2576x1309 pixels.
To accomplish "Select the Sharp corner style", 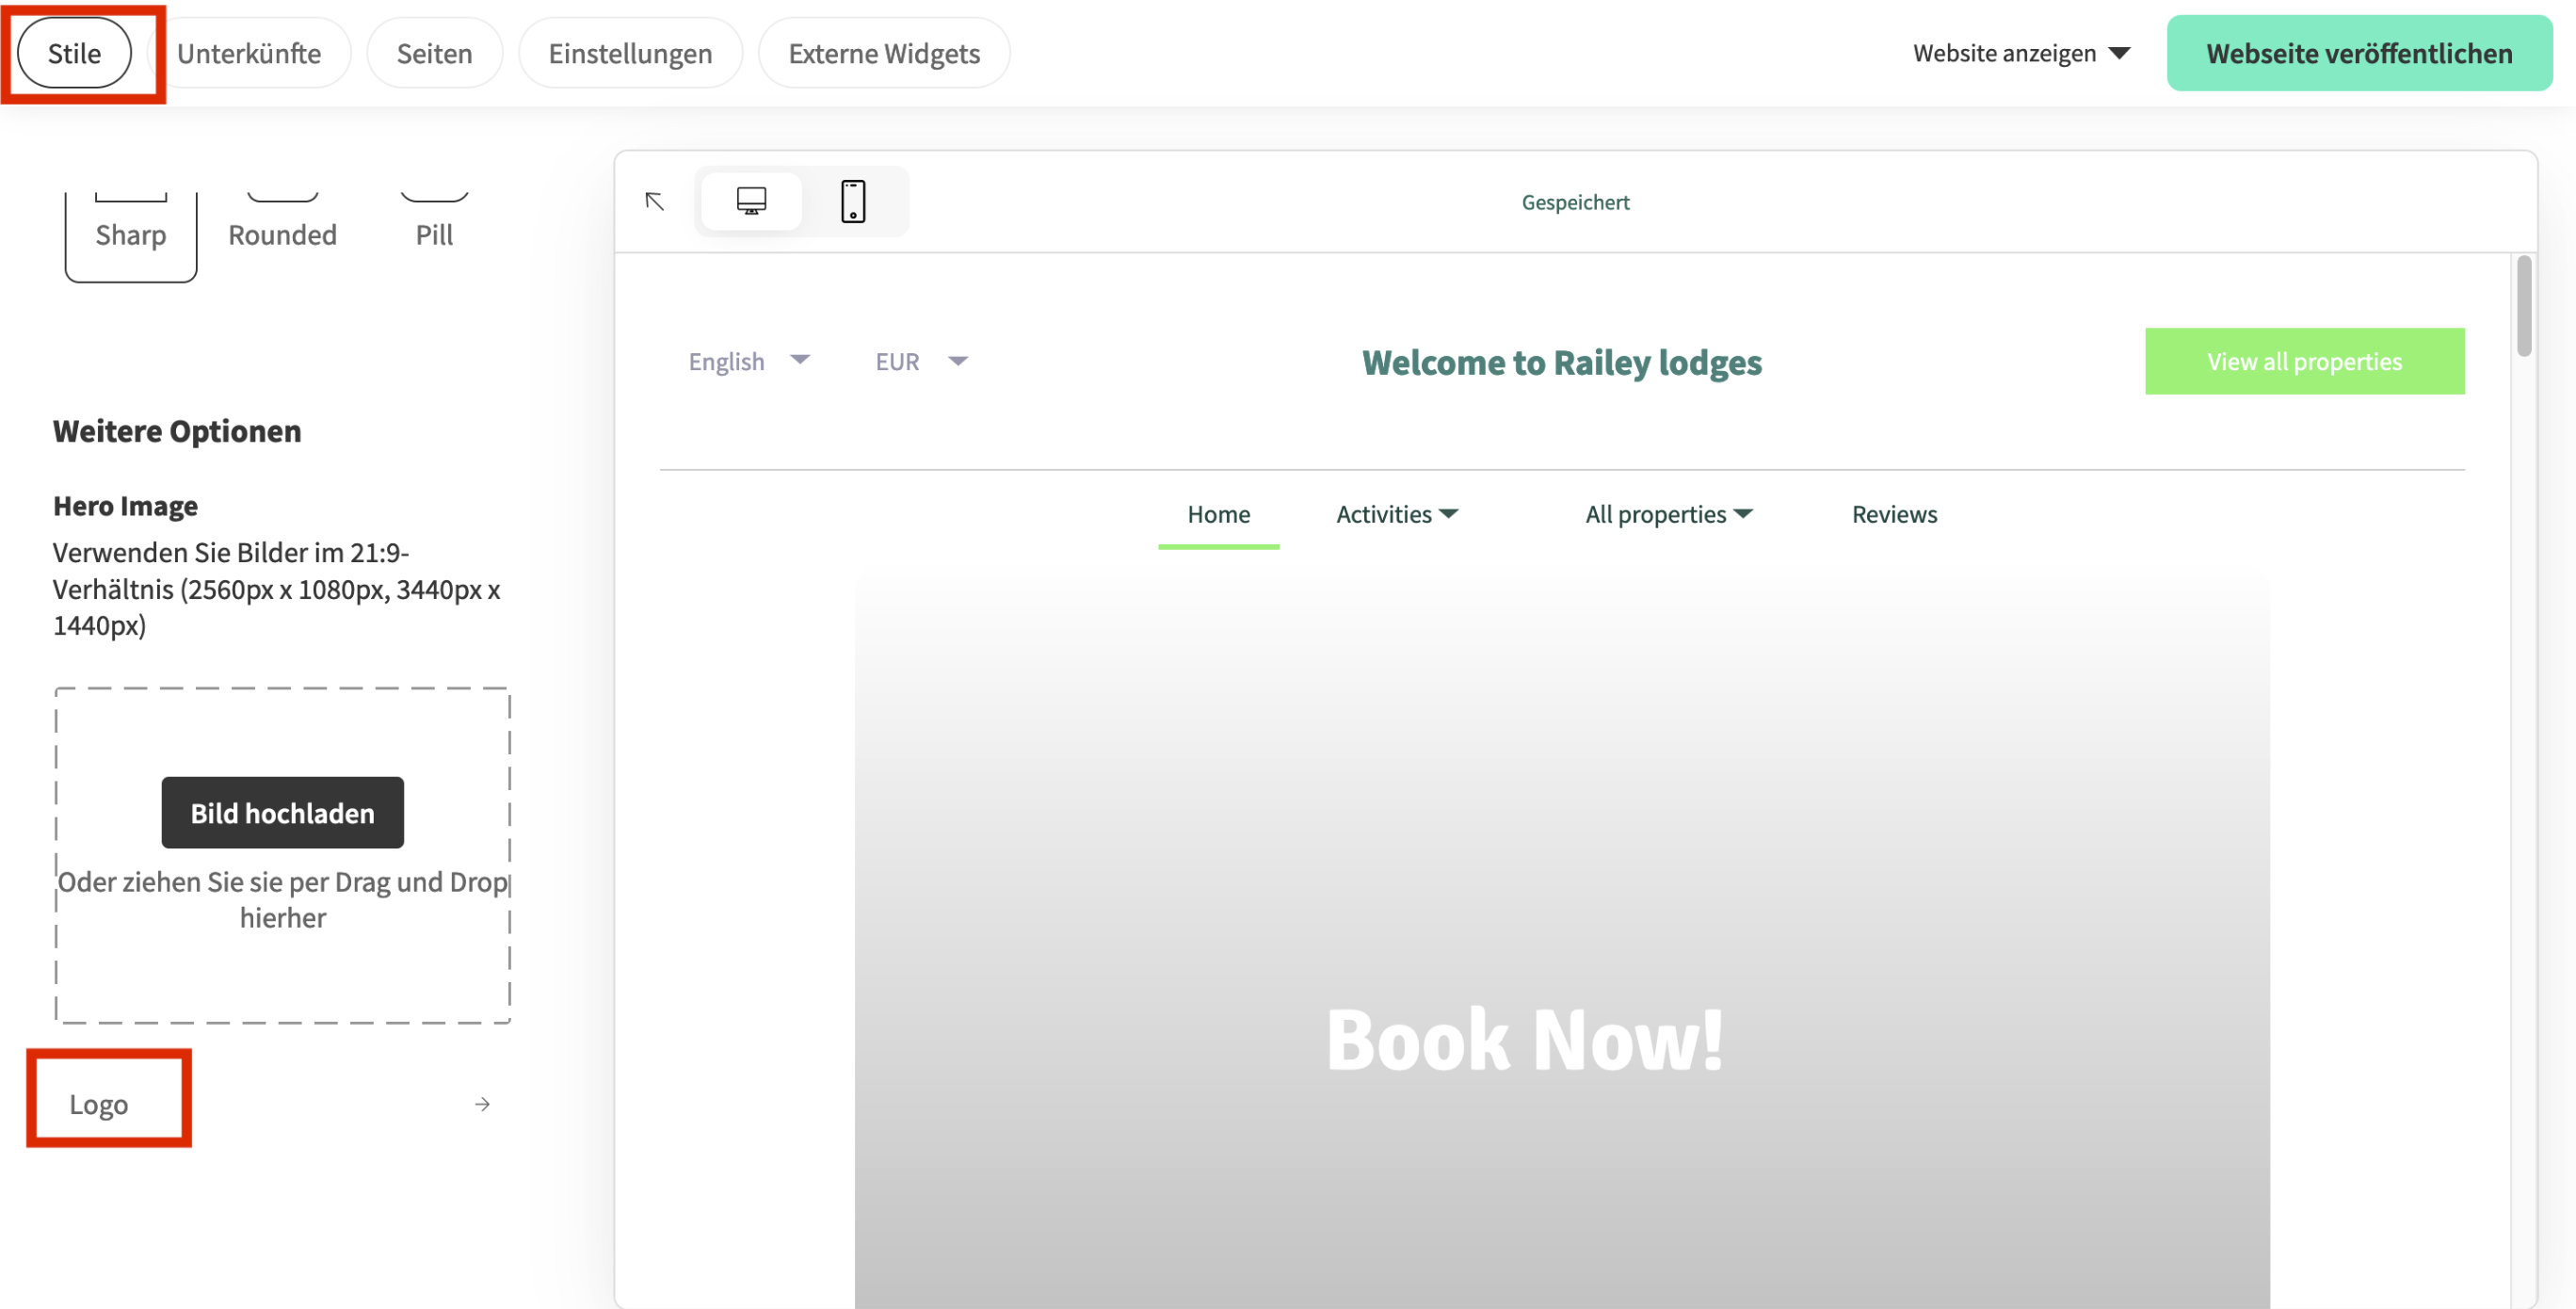I will click(131, 234).
